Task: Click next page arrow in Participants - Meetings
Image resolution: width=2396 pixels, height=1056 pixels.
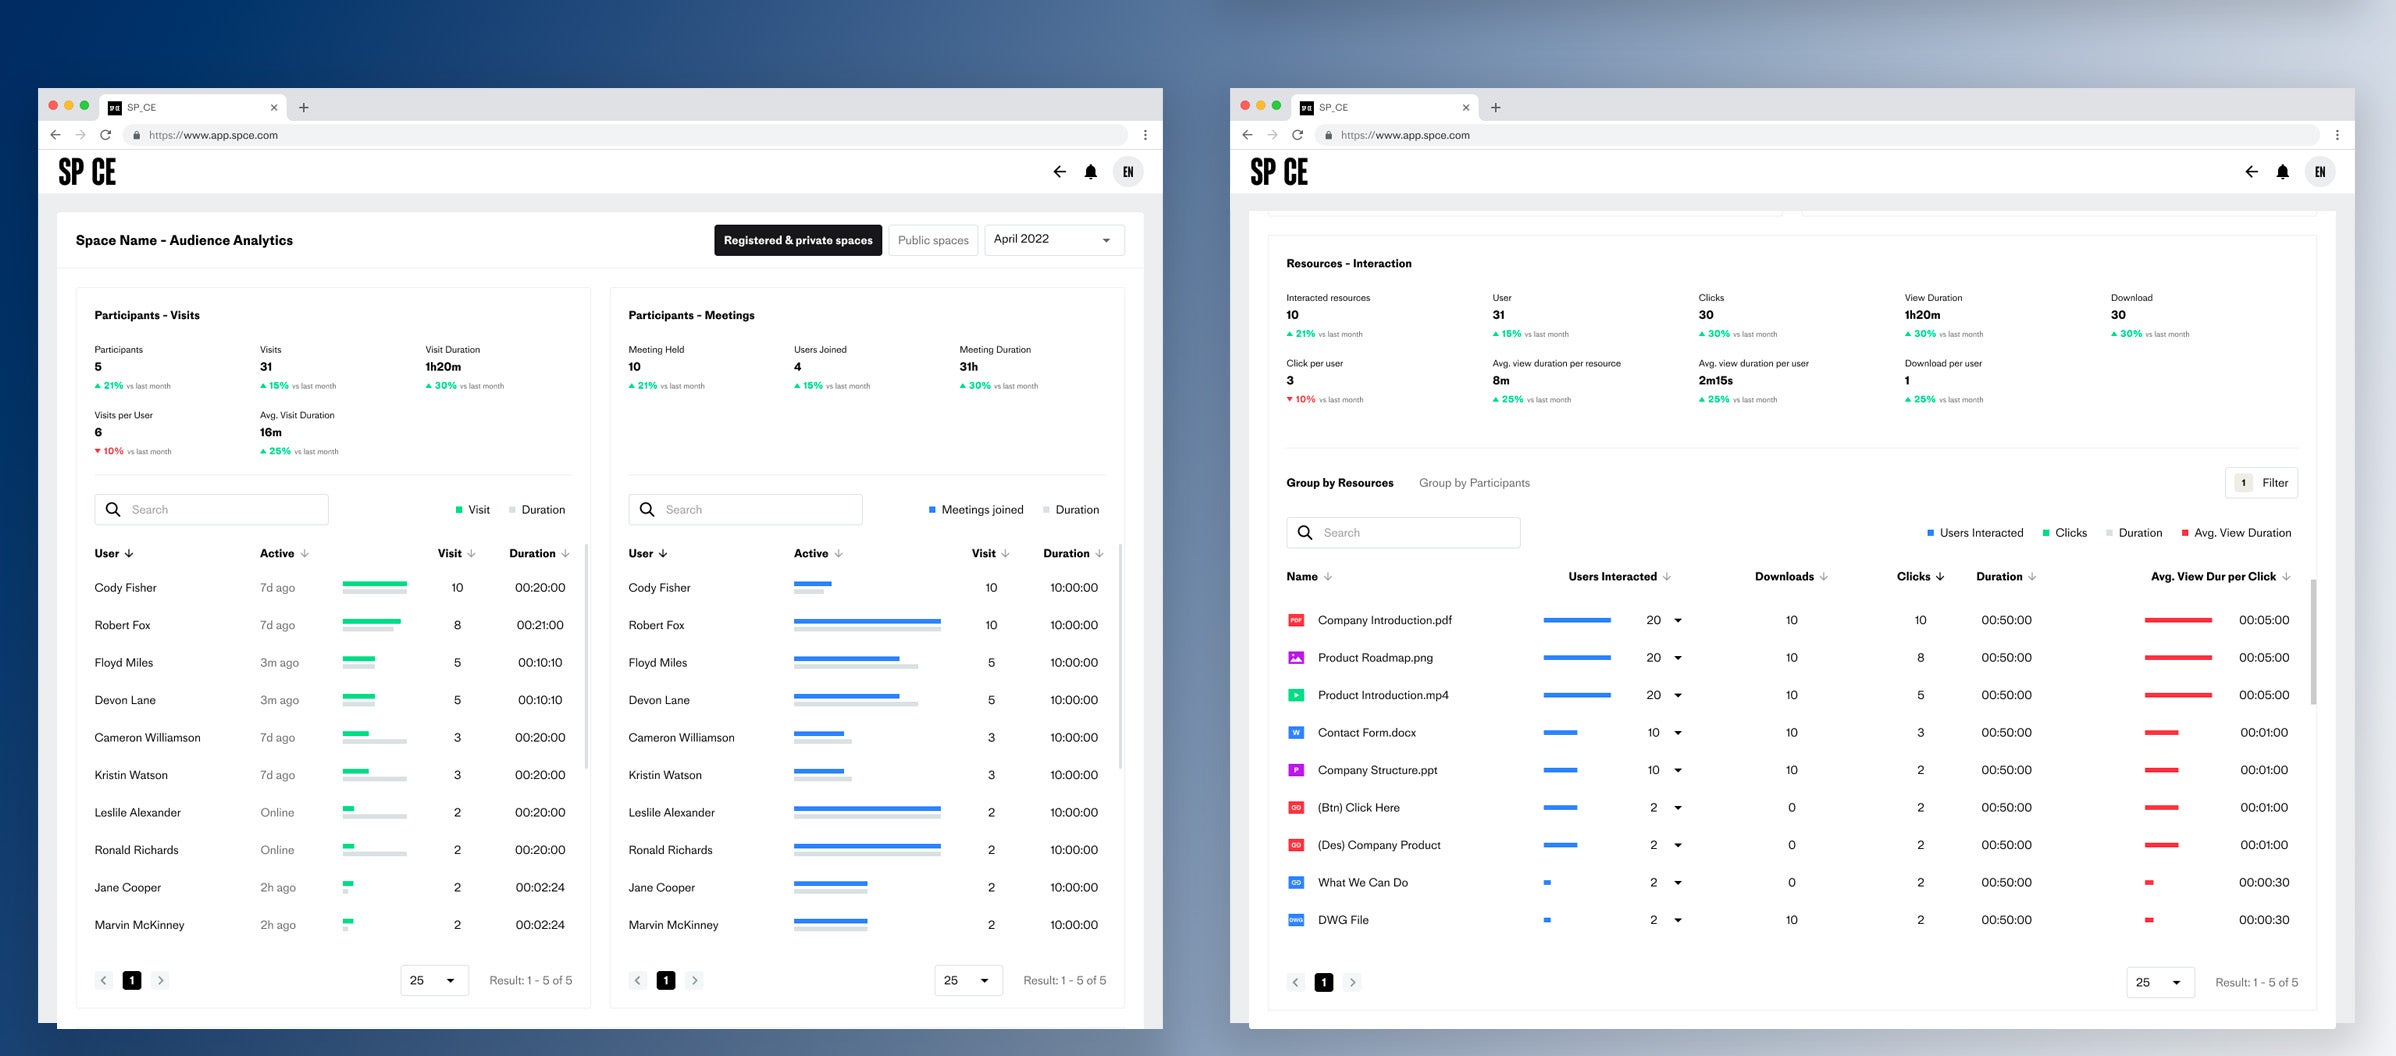Action: tap(695, 981)
